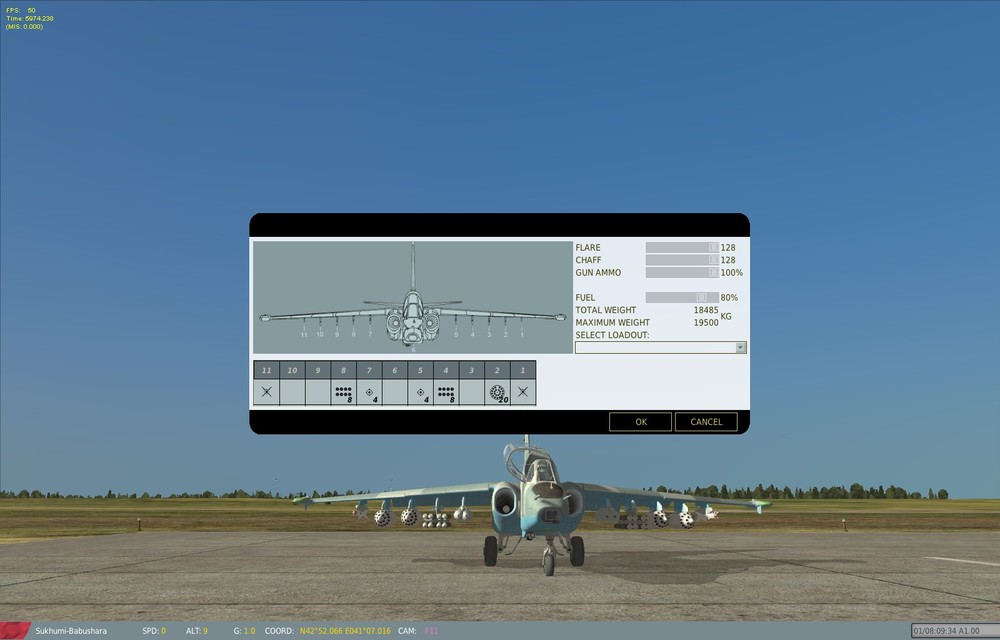The image size is (1000, 640).
Task: Click the Flare count value 128
Action: click(728, 247)
